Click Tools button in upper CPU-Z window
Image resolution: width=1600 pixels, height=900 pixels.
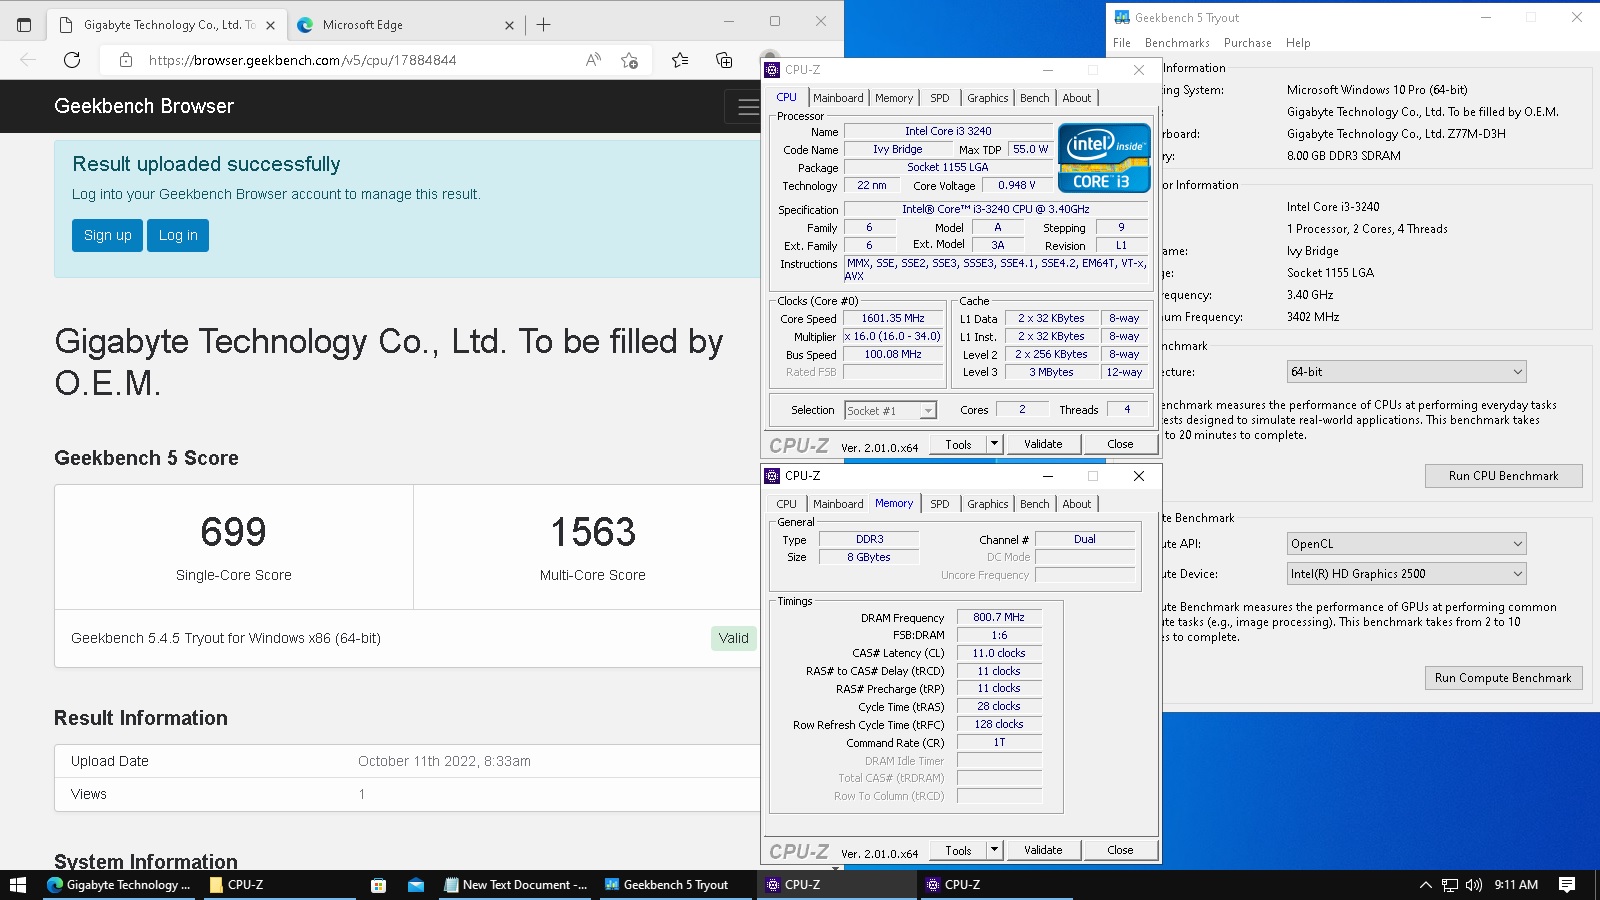coord(958,444)
